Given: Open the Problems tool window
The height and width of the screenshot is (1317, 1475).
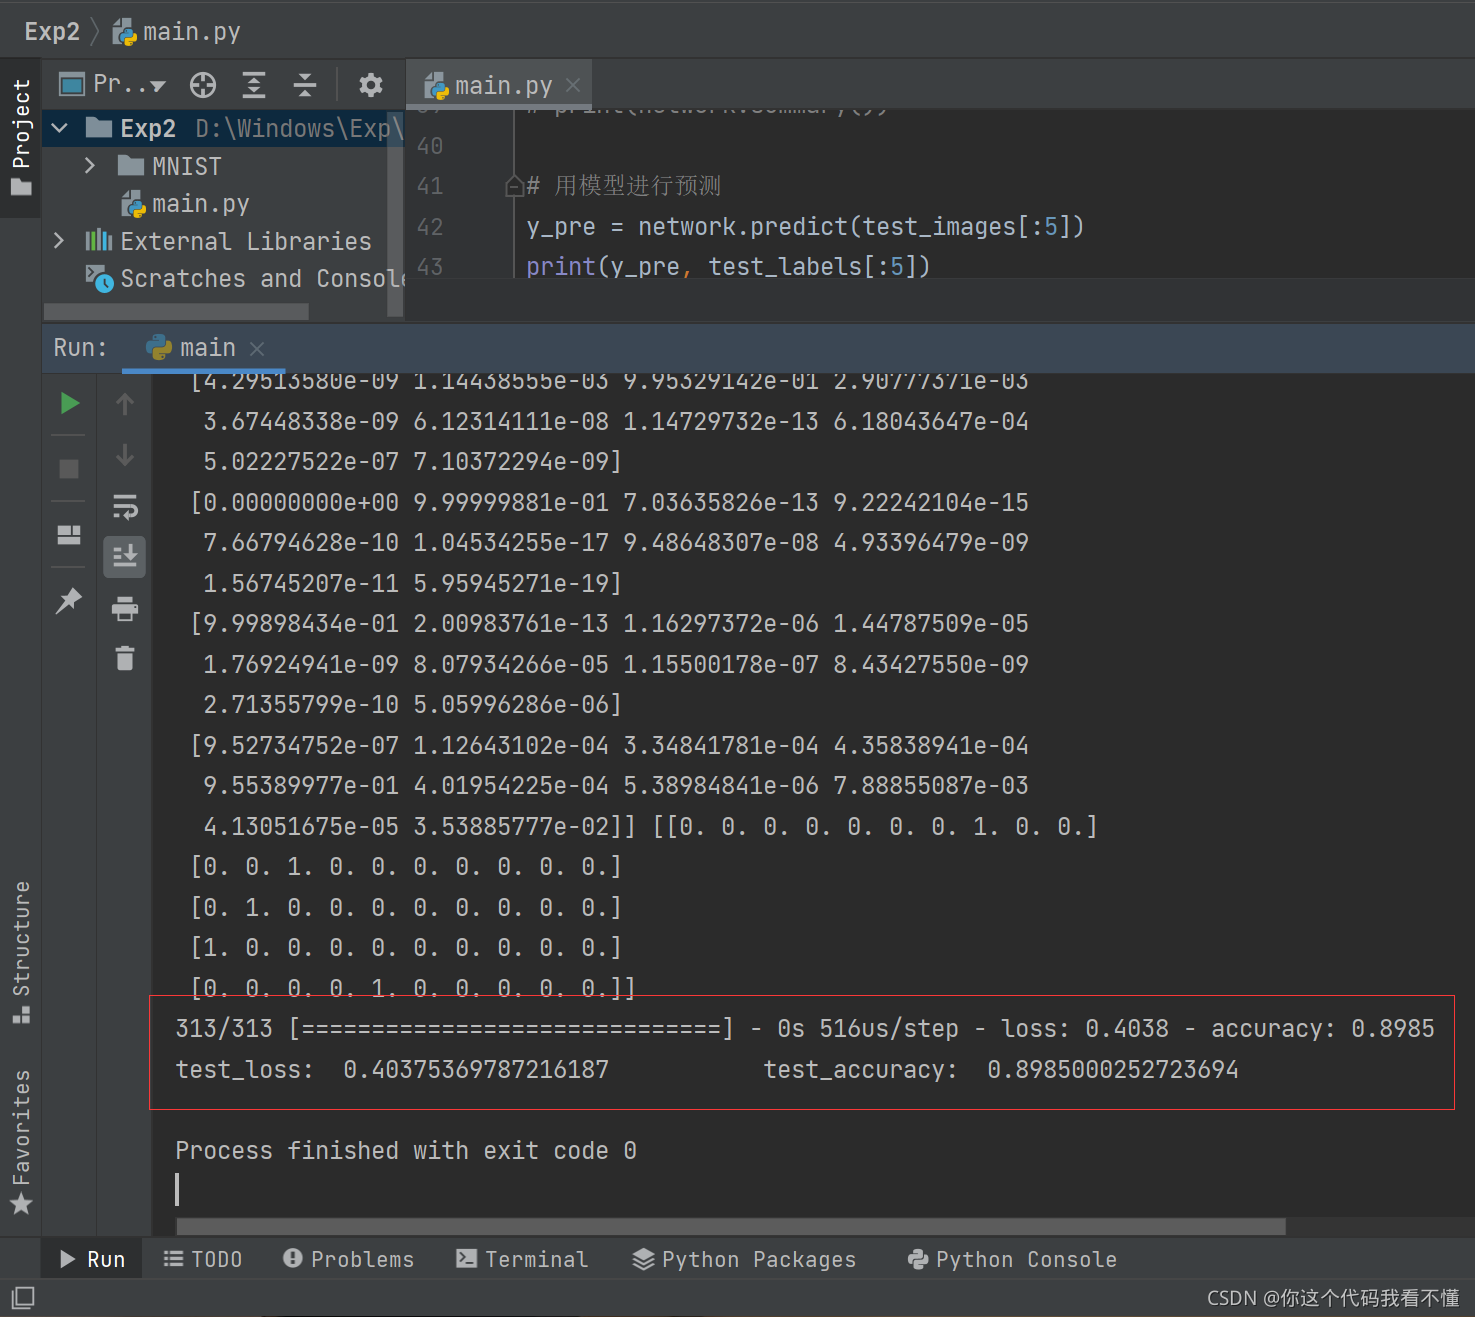Looking at the screenshot, I should coord(348,1259).
